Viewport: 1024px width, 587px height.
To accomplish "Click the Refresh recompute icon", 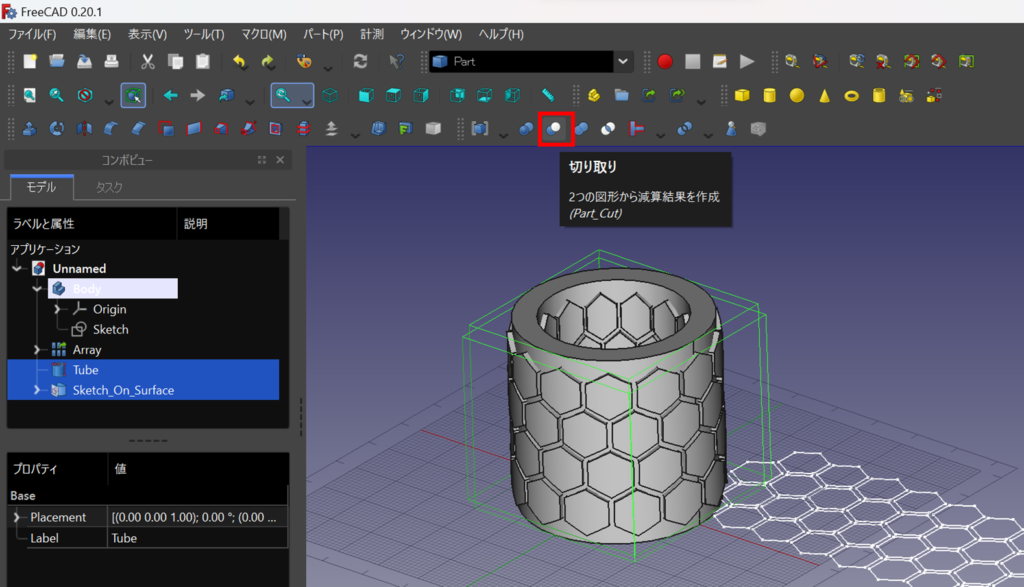I will click(360, 61).
